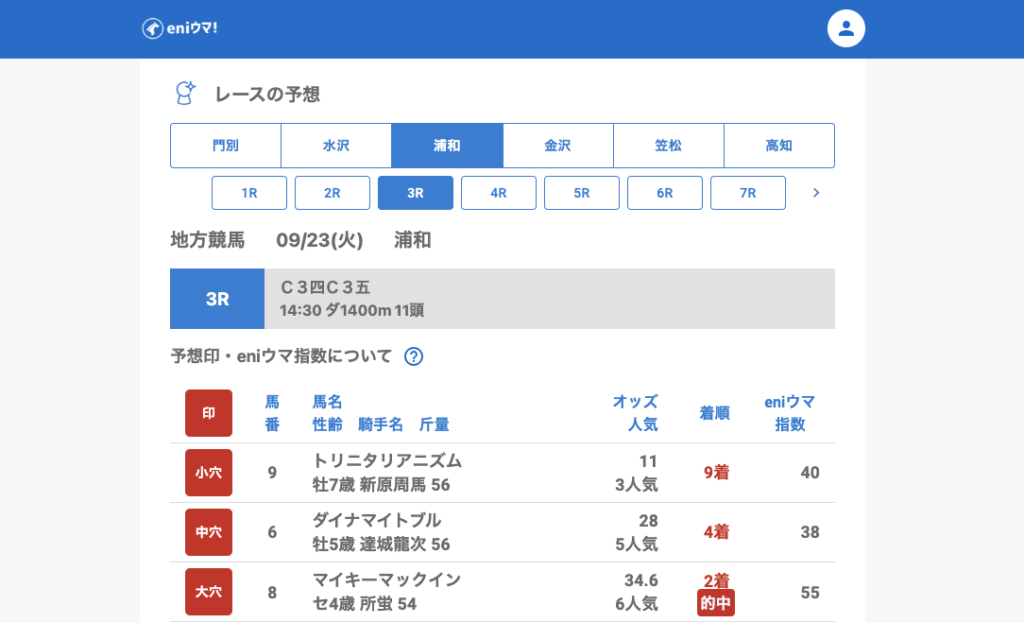Screen dimensions: 1024x623
Task: Open the user profile account icon
Action: click(x=846, y=28)
